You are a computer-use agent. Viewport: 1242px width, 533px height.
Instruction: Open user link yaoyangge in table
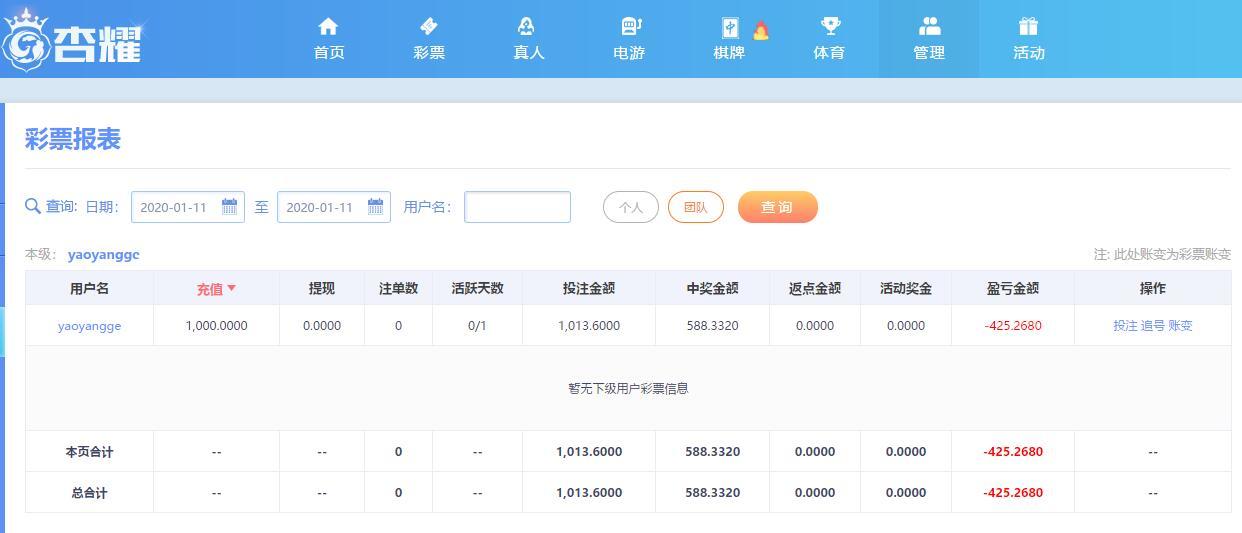click(x=89, y=326)
